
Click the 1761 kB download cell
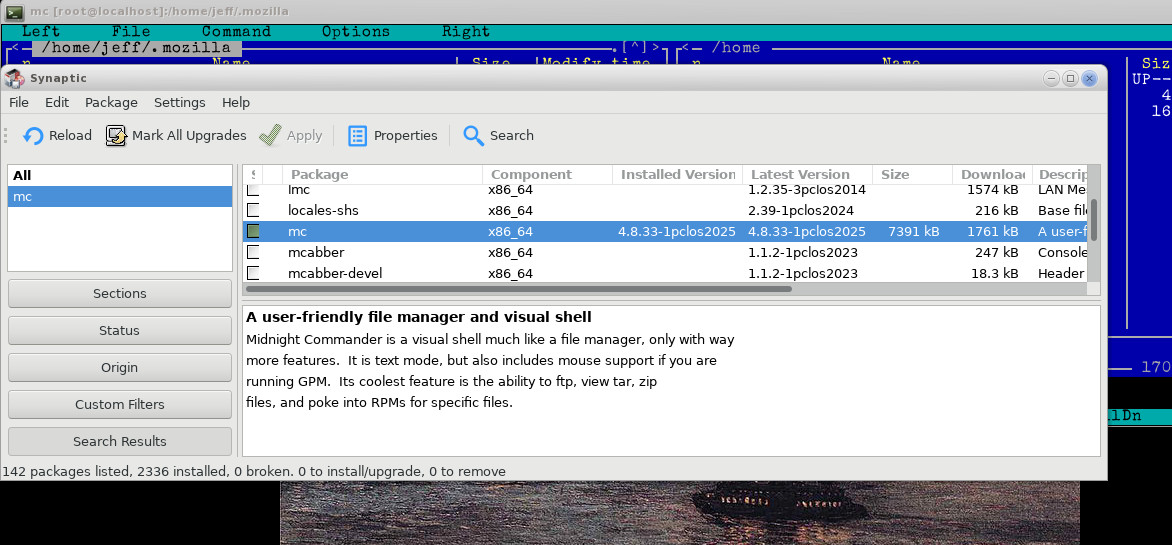[x=993, y=231]
